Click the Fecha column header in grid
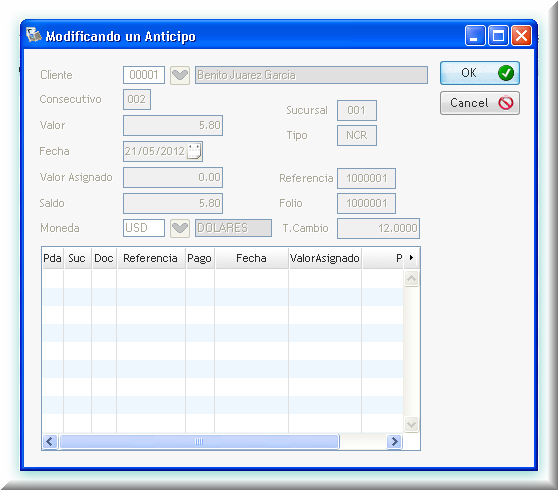Image resolution: width=558 pixels, height=490 pixels. click(251, 258)
